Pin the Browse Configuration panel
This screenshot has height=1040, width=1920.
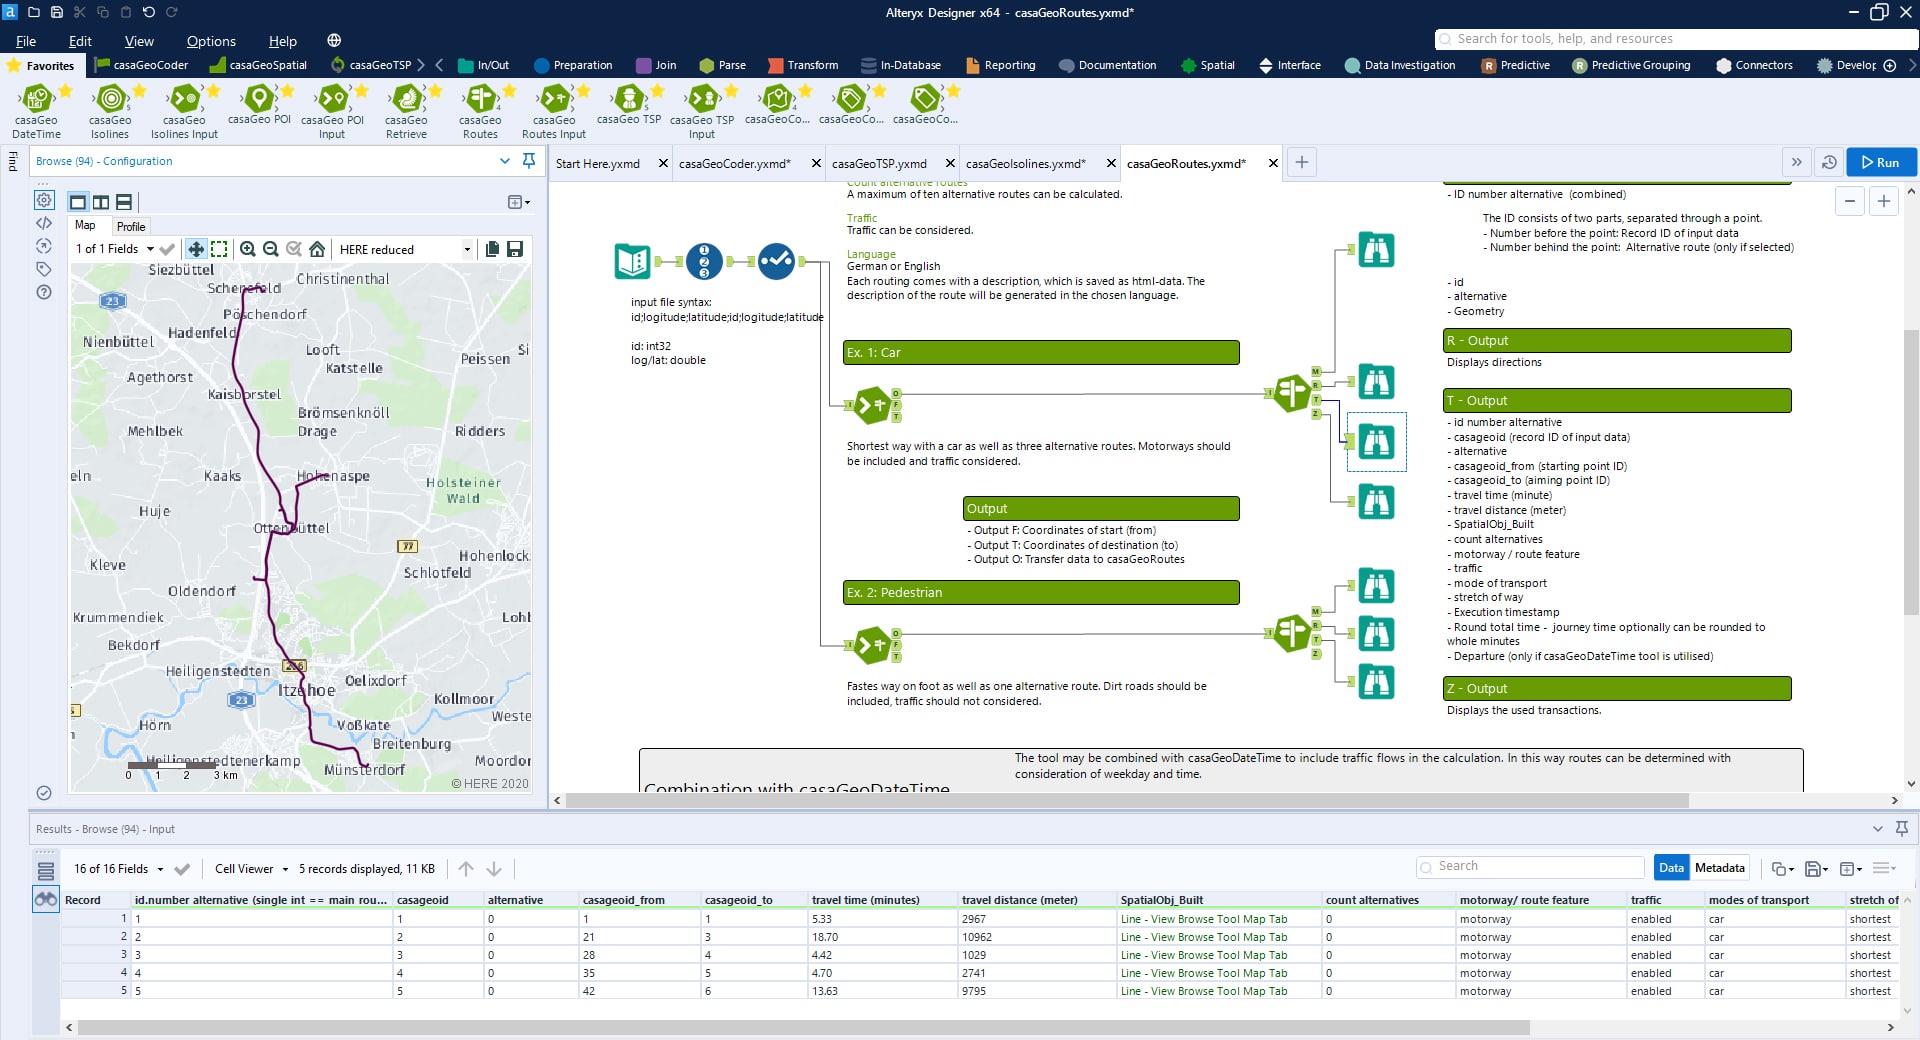tap(529, 161)
